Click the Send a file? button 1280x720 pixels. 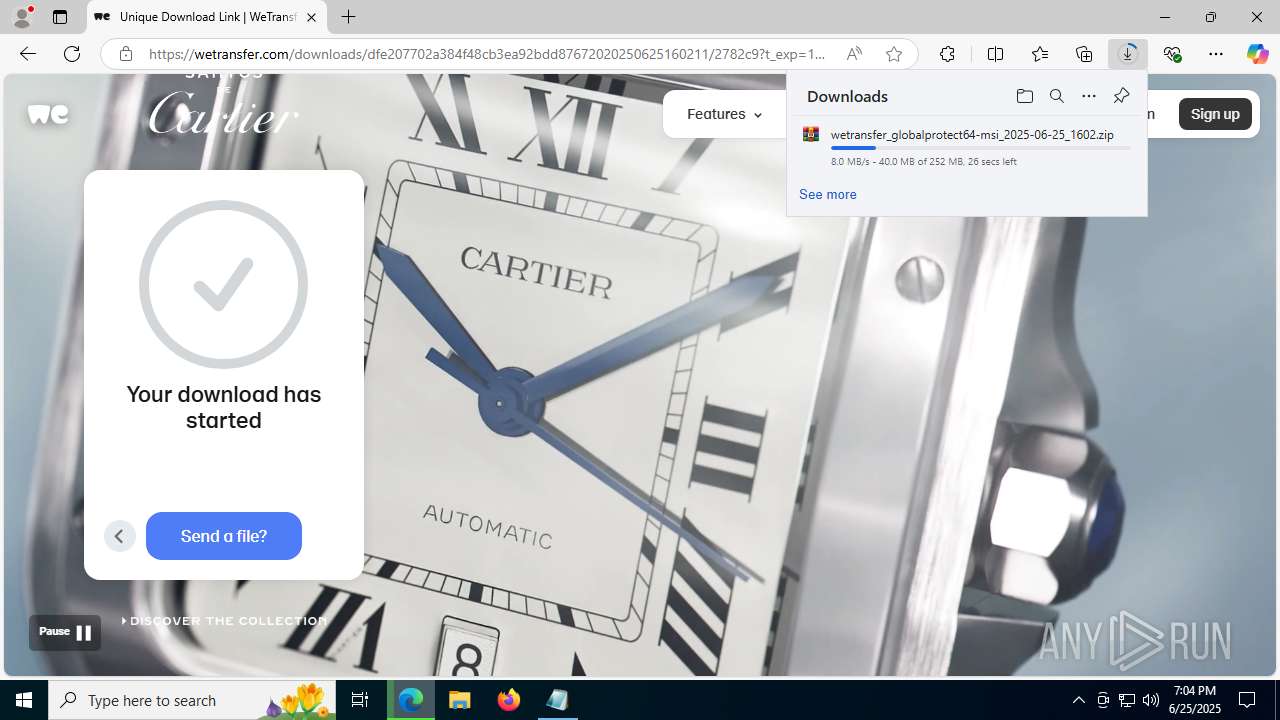[x=224, y=536]
